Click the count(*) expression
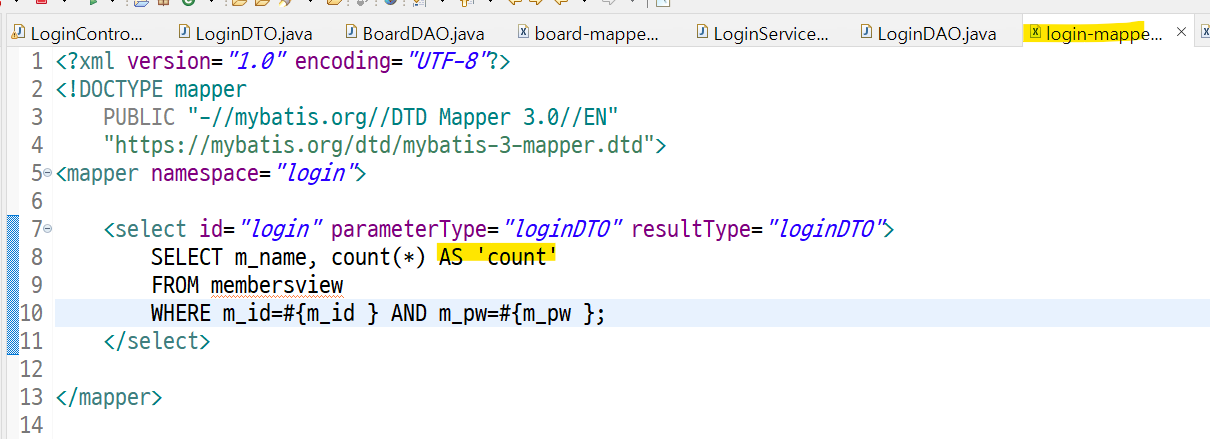The height and width of the screenshot is (439, 1210). pyautogui.click(x=380, y=257)
